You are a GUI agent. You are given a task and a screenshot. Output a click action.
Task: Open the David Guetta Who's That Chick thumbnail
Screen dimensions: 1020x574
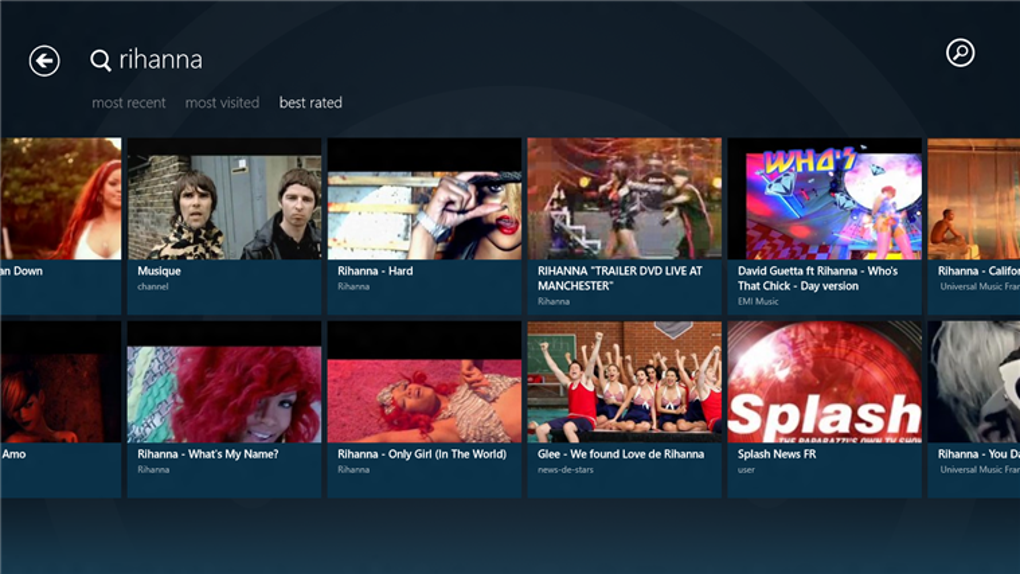[x=825, y=198]
